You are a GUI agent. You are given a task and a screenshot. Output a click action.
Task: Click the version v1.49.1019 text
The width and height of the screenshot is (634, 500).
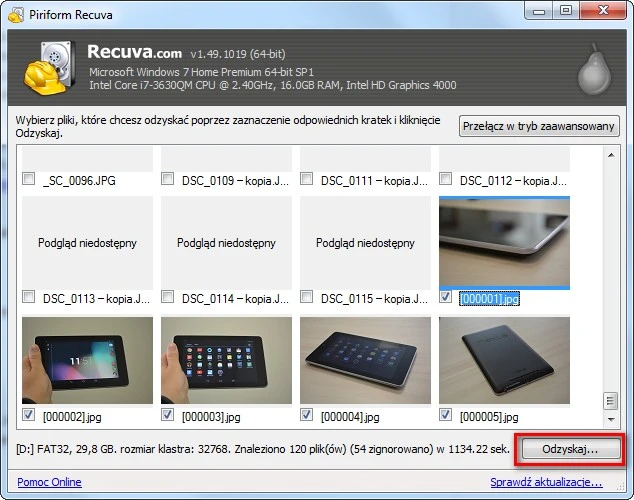[238, 54]
